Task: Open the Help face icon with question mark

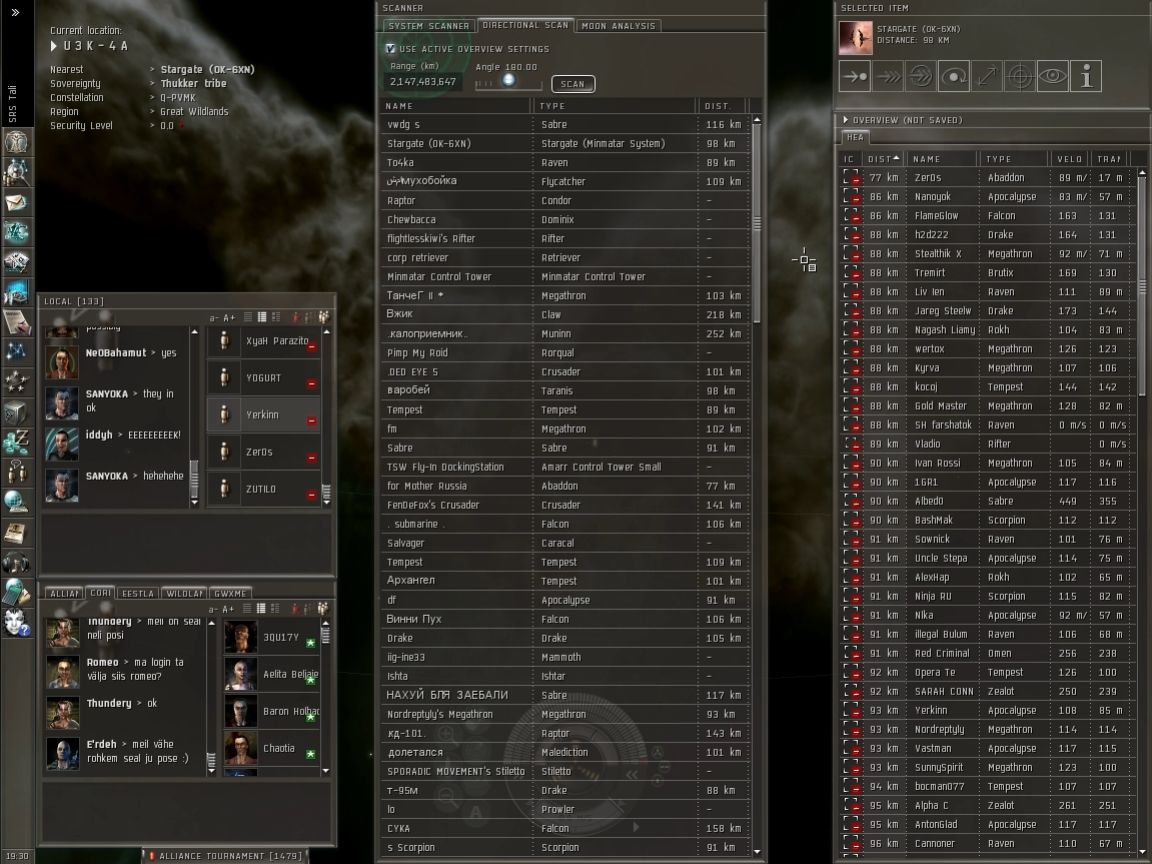Action: pyautogui.click(x=16, y=622)
